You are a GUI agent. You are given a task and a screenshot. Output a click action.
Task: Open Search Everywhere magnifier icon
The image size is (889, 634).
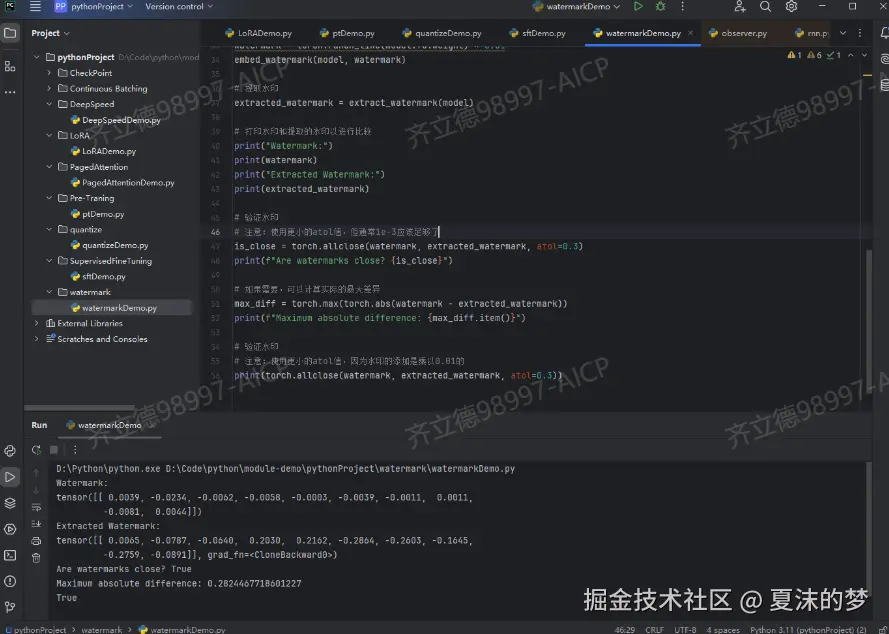click(x=765, y=7)
